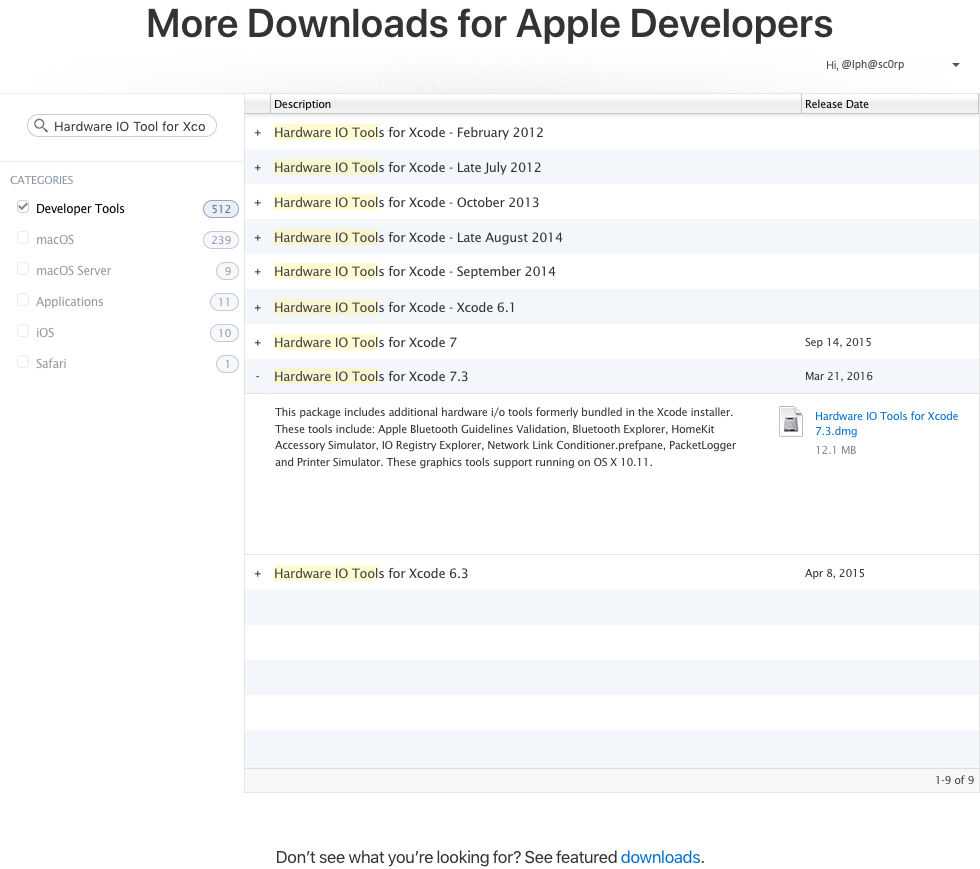This screenshot has height=869, width=980.
Task: Tick the Applications category checkbox
Action: coord(23,299)
